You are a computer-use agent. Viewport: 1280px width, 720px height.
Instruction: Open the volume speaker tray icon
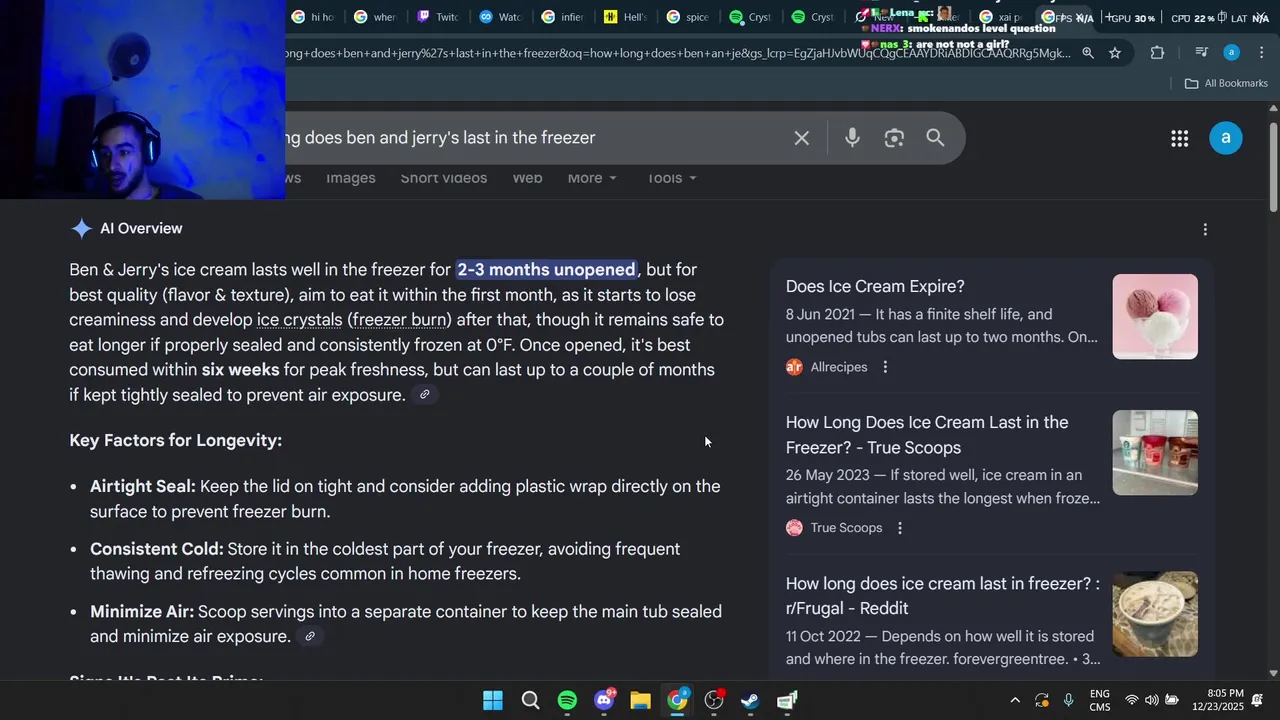coord(1152,700)
